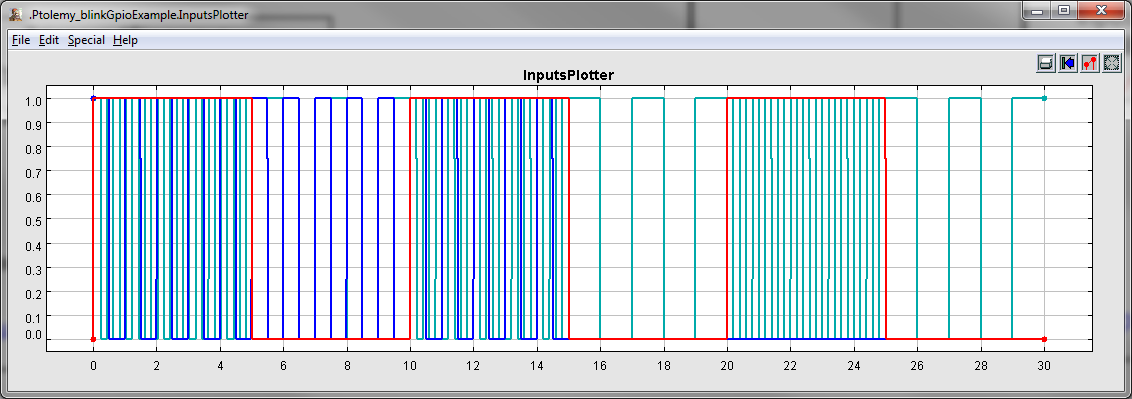1132x399 pixels.
Task: Open the plot format settings icon
Action: (x=1089, y=63)
